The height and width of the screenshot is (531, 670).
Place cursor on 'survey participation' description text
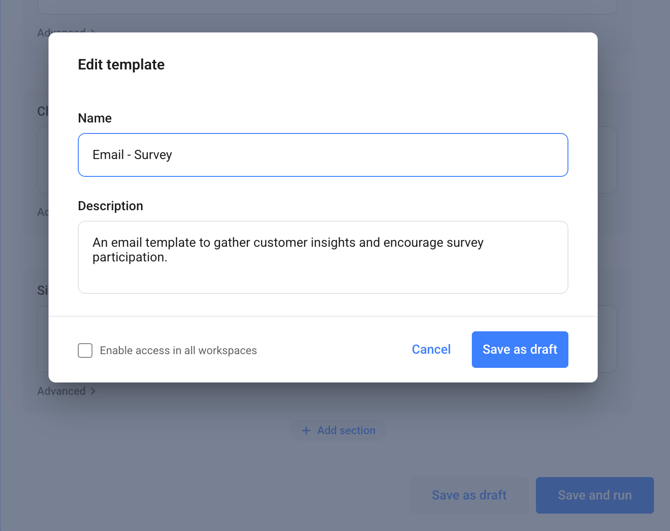[x=130, y=257]
